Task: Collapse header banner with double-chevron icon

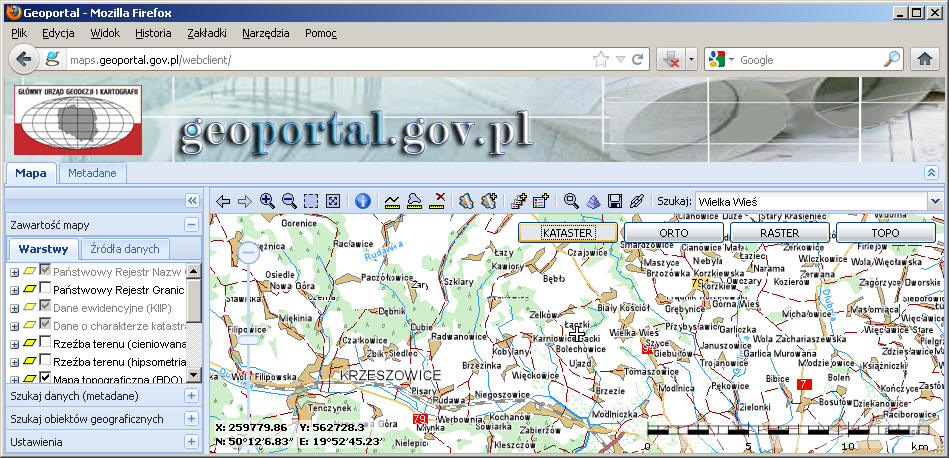Action: 931,173
